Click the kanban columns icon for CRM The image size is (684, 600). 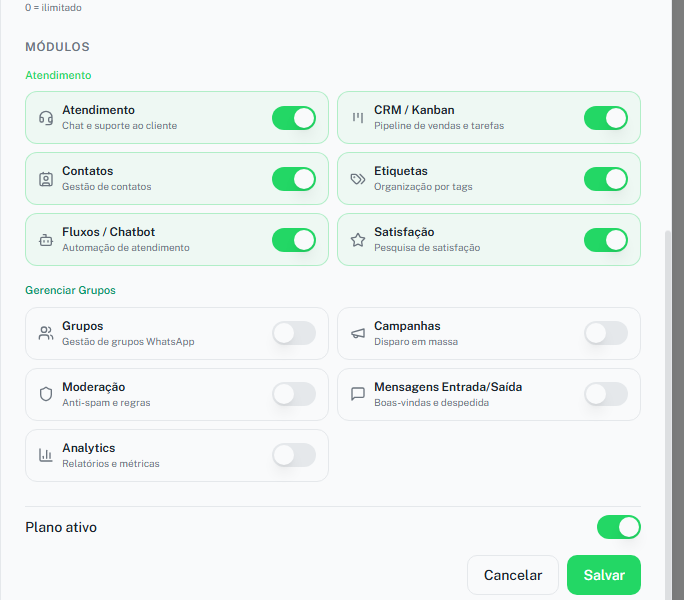click(358, 118)
